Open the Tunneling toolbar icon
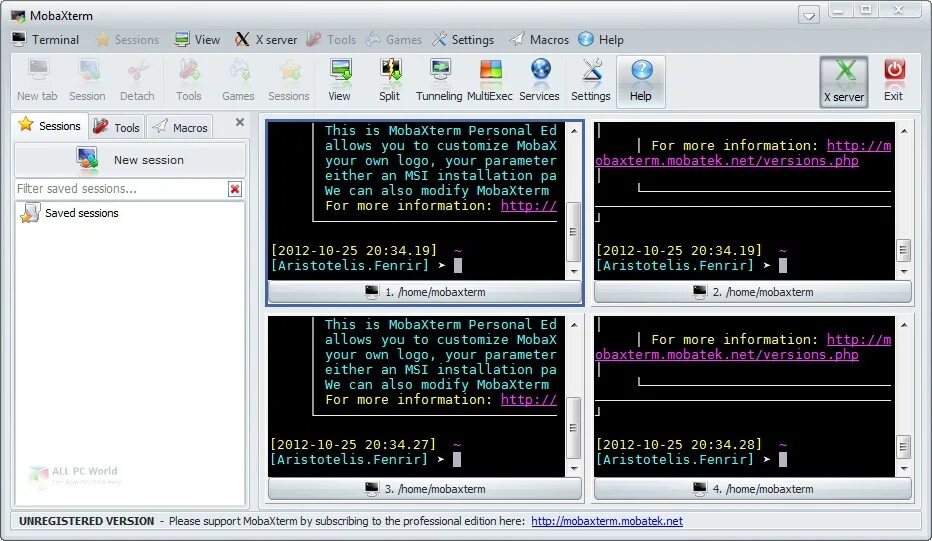Screen dimensions: 932x541 439,81
